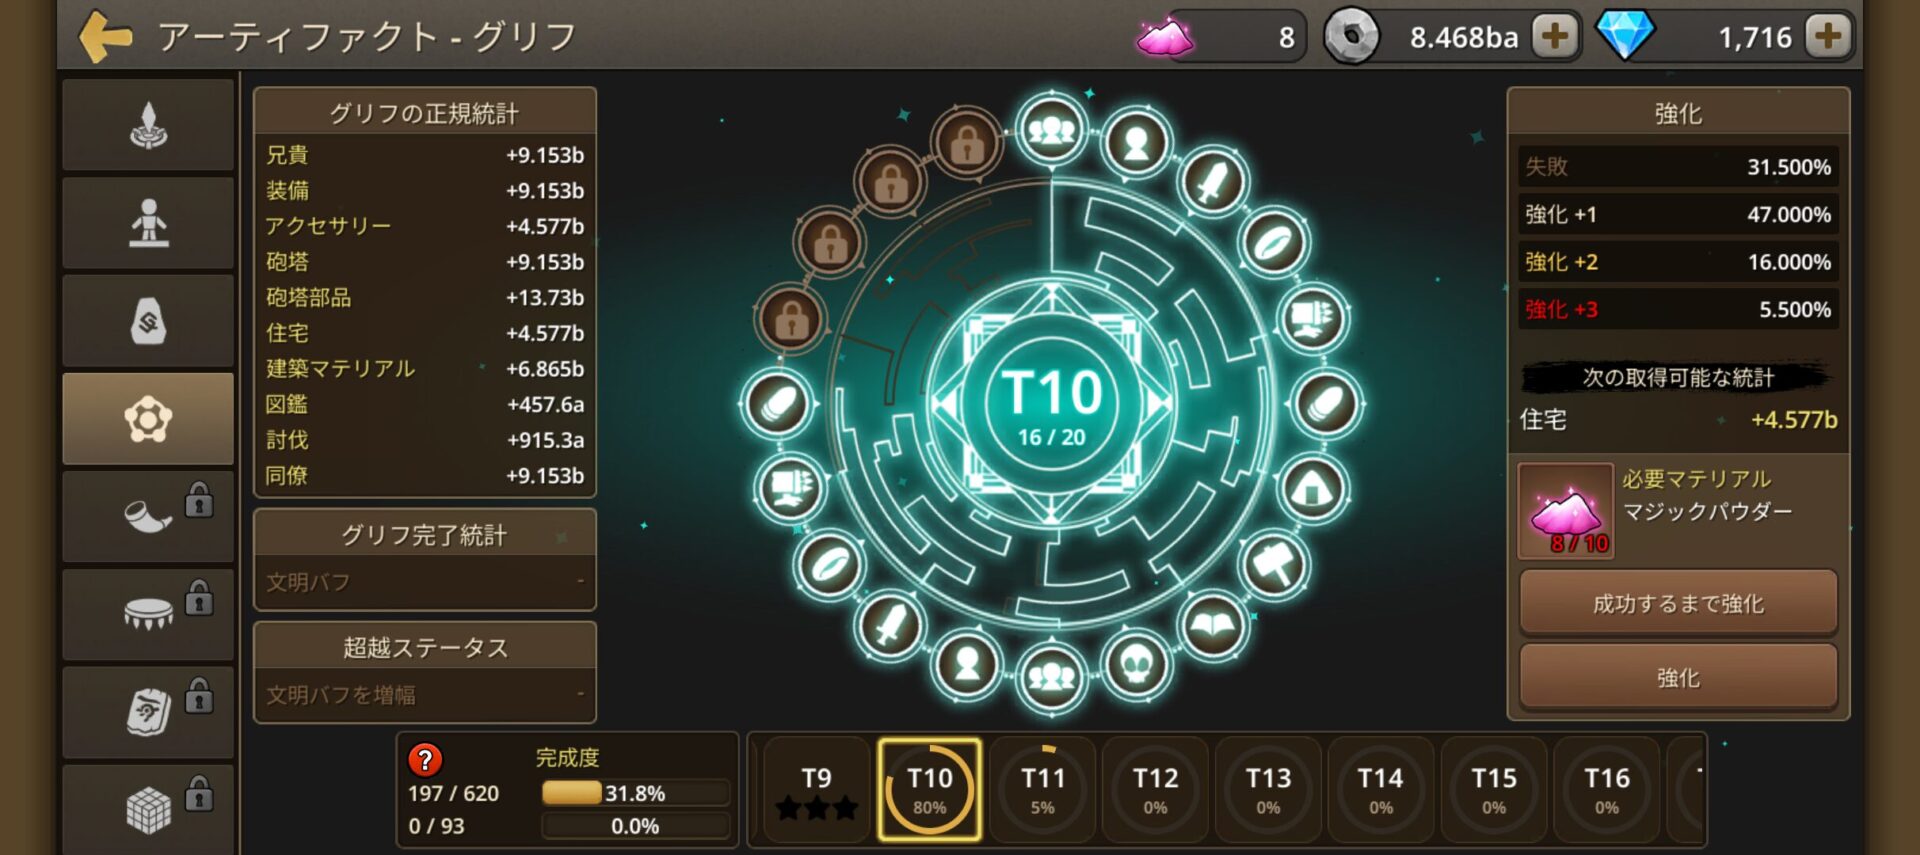Switch to the T11 tier tab
Screen dimensions: 1920x855
point(1043,790)
